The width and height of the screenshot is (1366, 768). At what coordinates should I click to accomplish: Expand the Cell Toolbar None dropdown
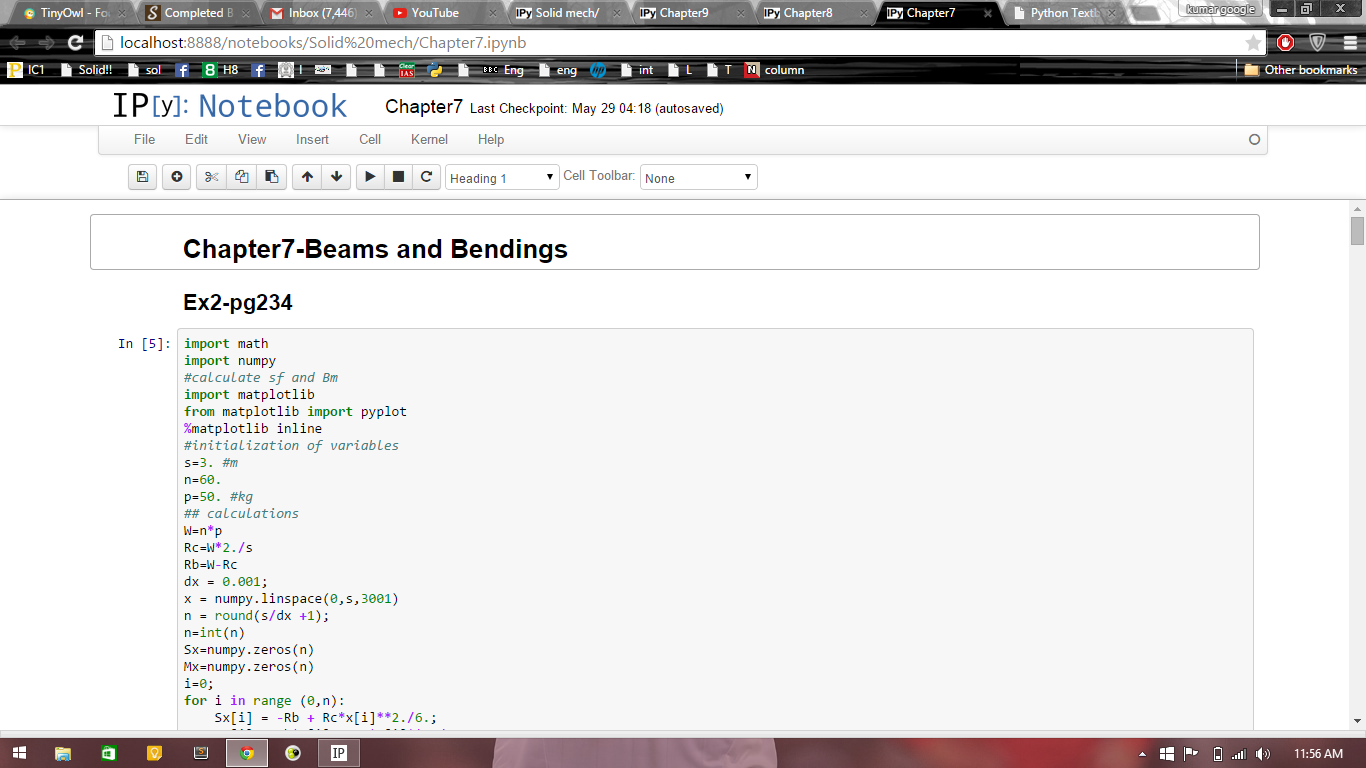pyautogui.click(x=698, y=178)
